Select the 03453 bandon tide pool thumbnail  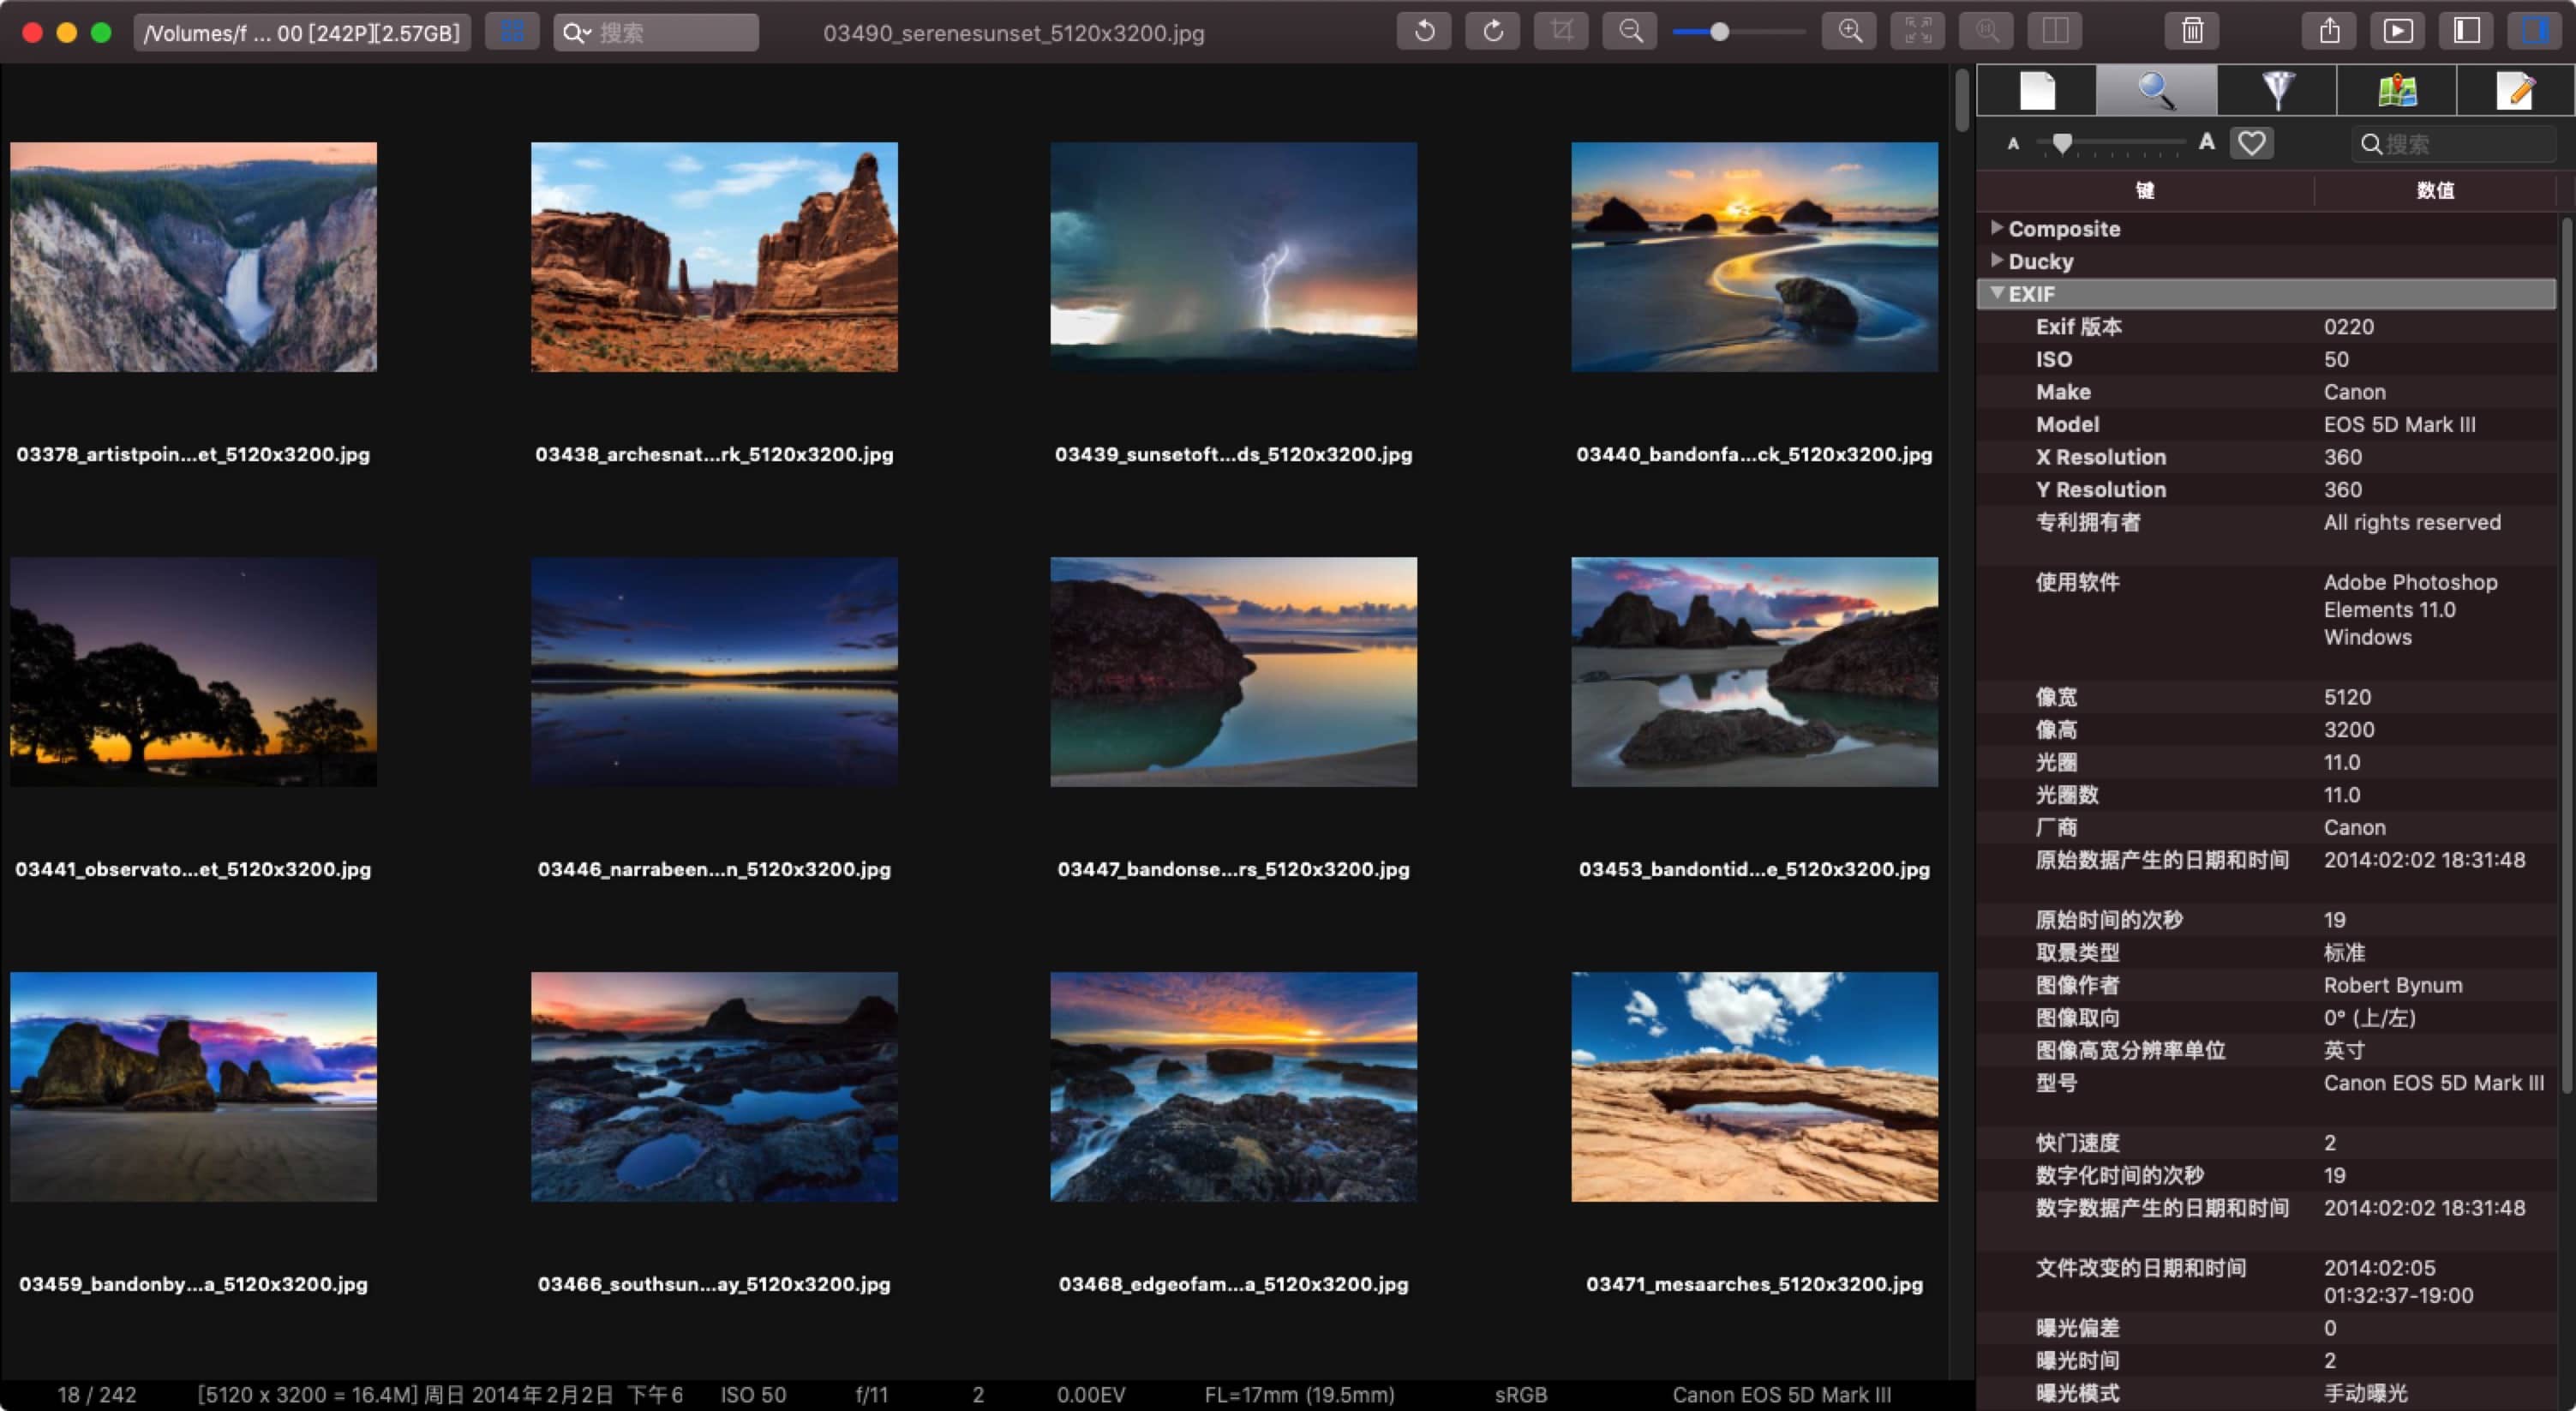tap(1754, 672)
